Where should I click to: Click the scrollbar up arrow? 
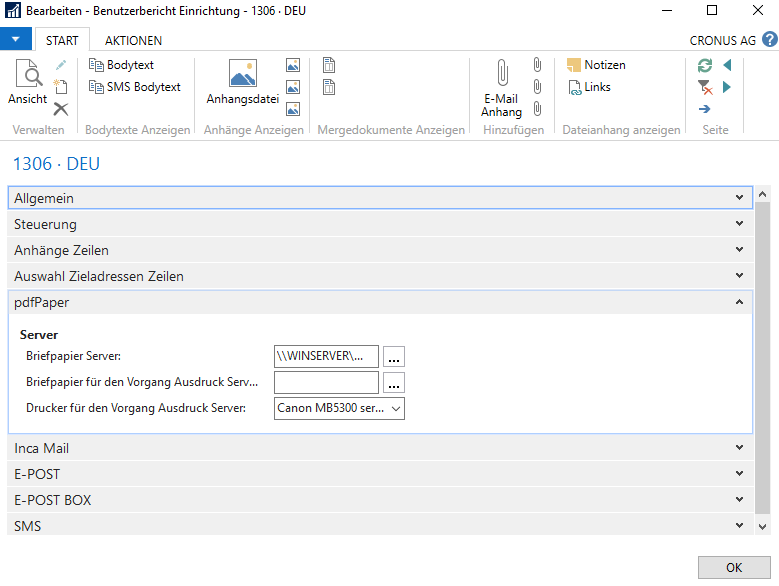point(763,195)
